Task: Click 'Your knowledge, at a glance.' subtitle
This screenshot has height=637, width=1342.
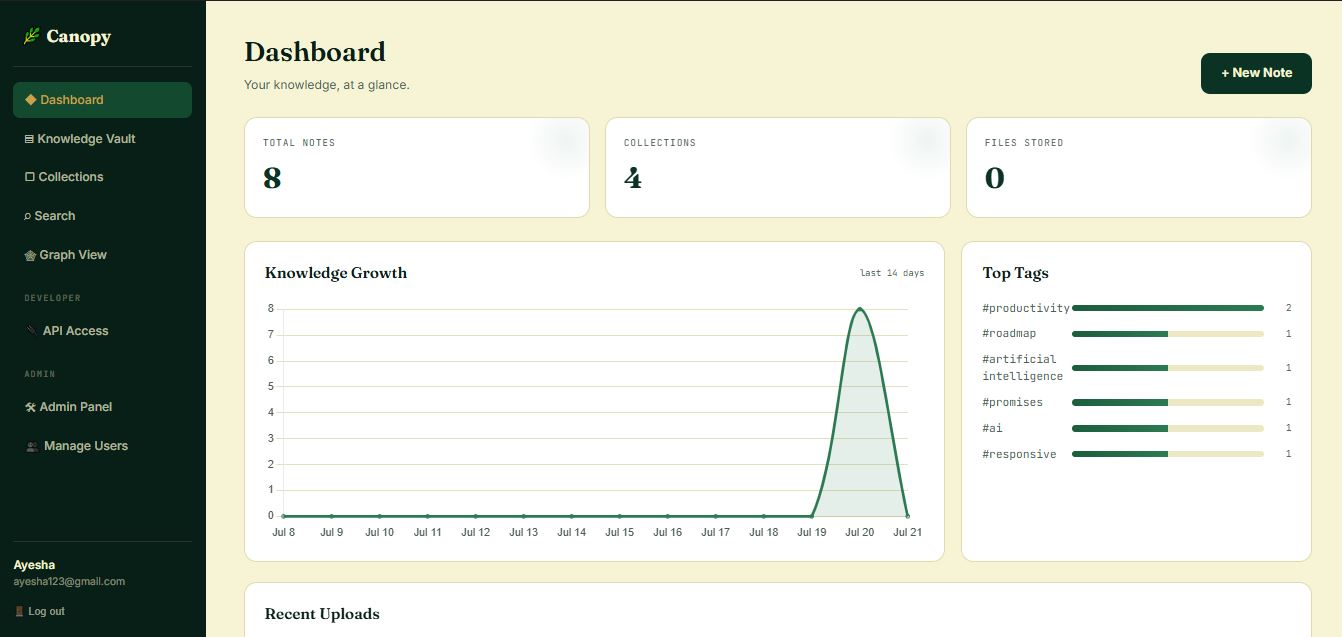Action: [x=327, y=85]
